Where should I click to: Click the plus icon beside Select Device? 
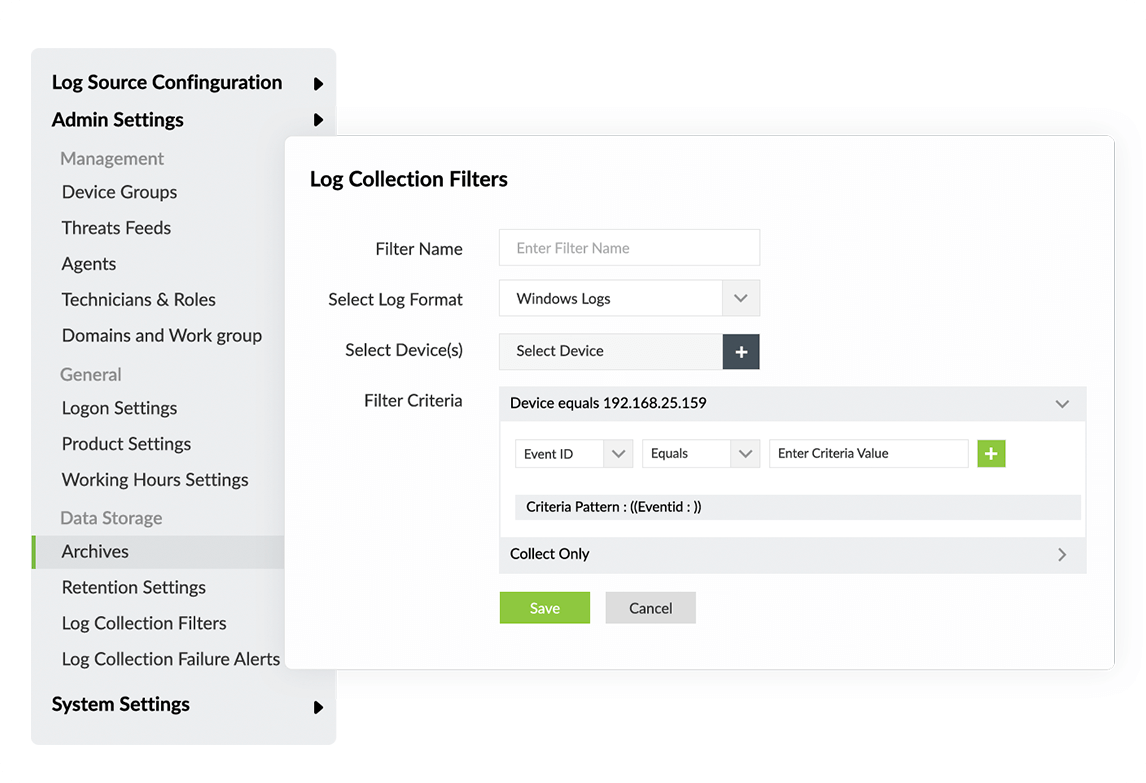tap(741, 352)
